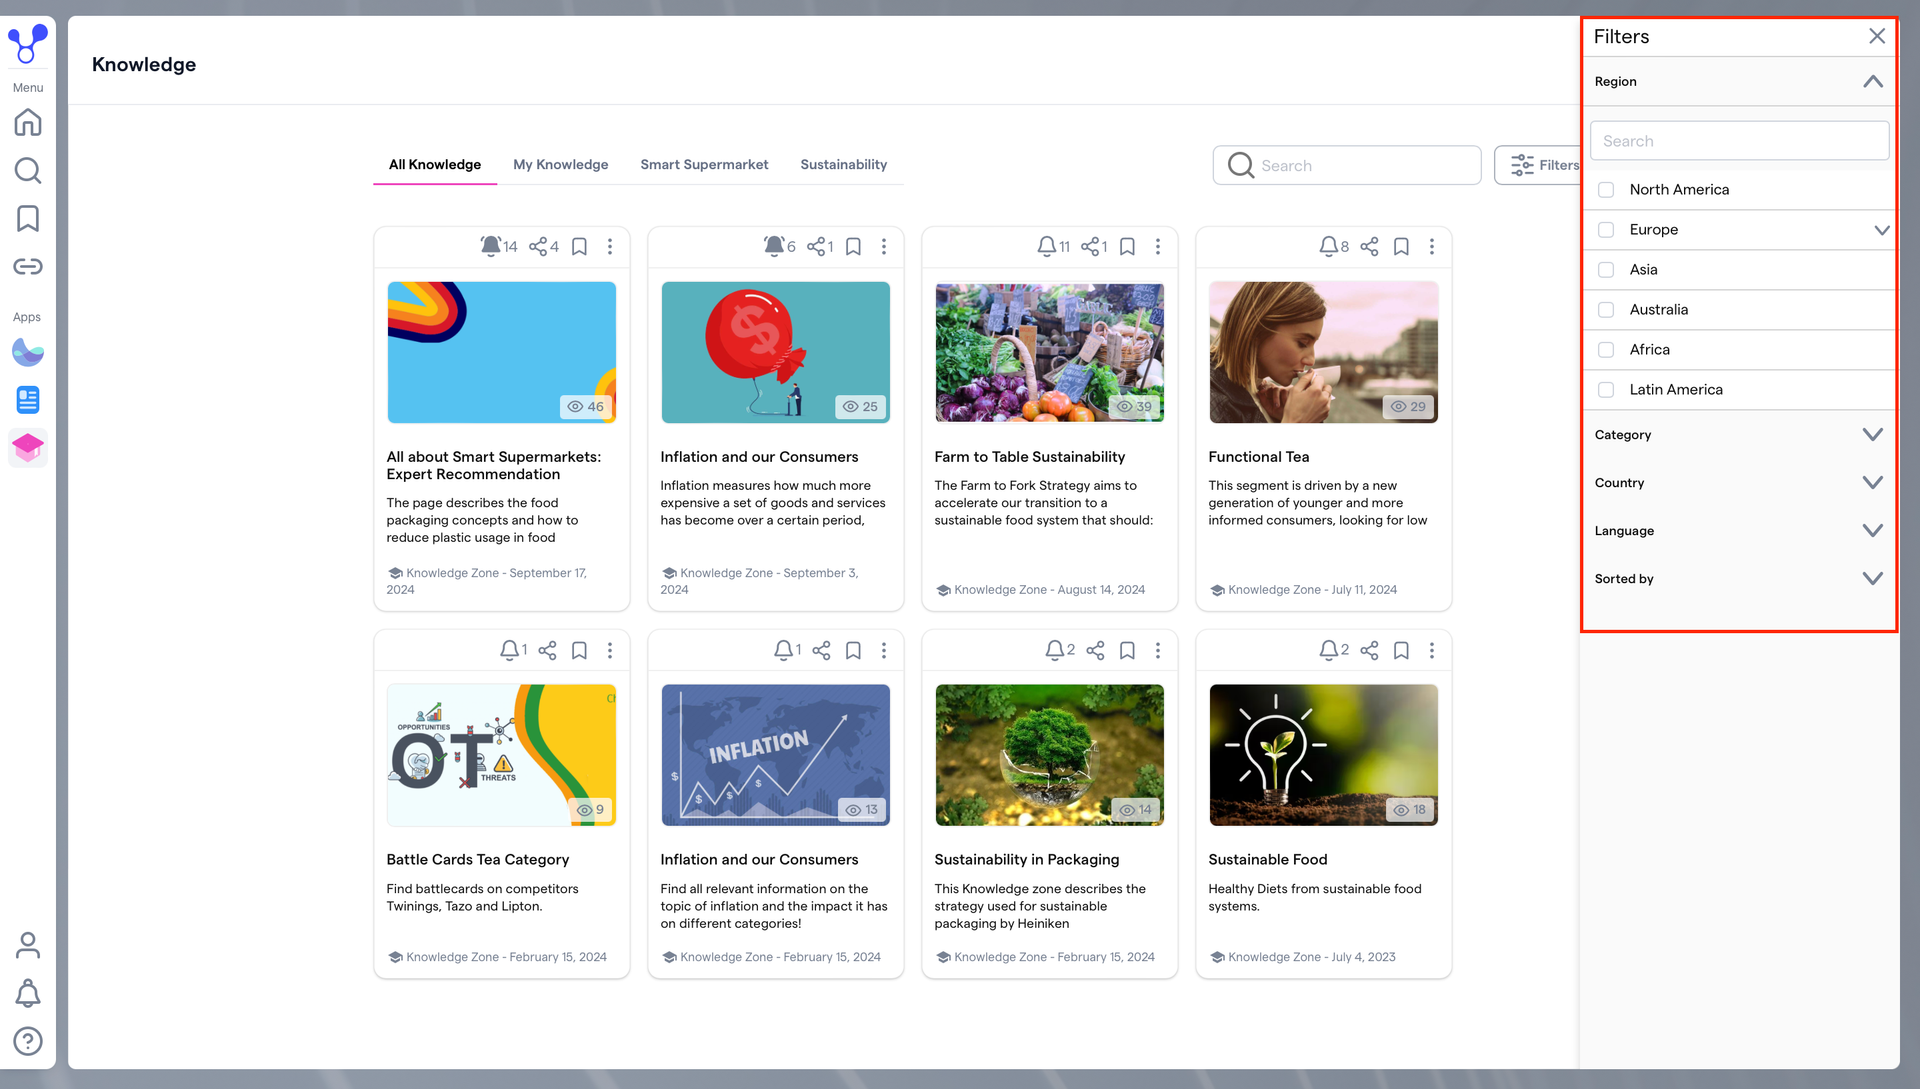Click the company logo at top left
Screen dimensions: 1920x1089
(28, 44)
